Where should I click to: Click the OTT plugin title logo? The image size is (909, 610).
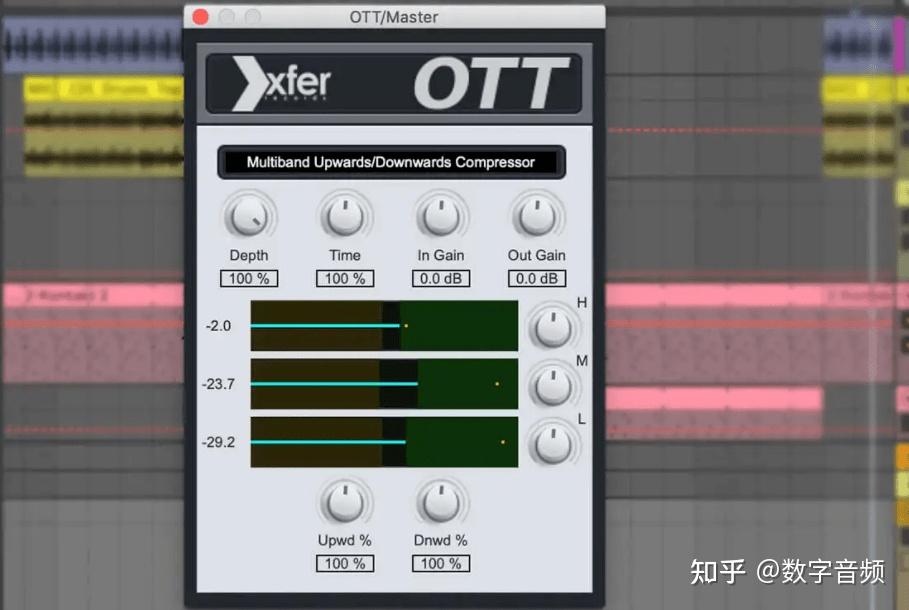(x=492, y=83)
